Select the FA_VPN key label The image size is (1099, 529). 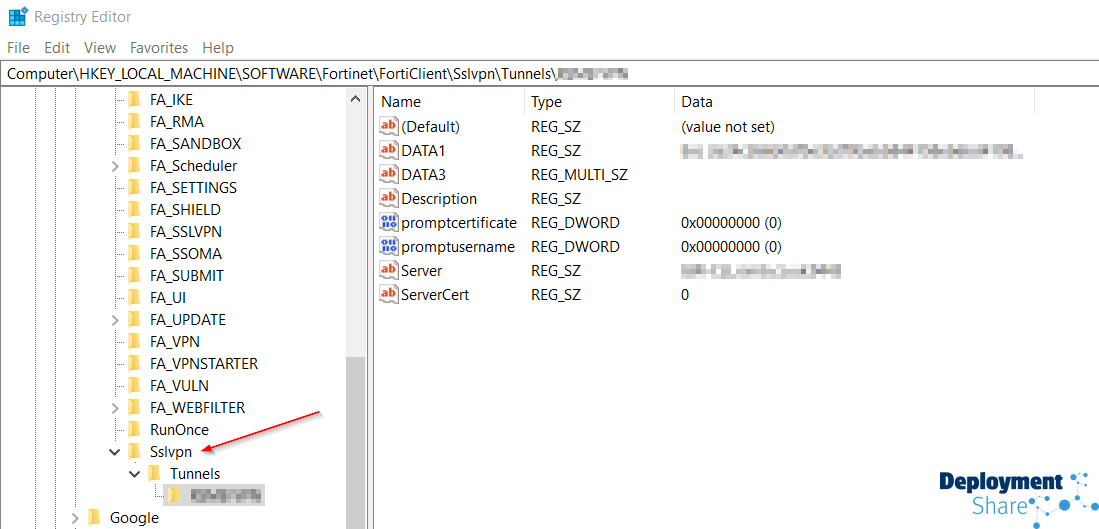click(x=175, y=341)
